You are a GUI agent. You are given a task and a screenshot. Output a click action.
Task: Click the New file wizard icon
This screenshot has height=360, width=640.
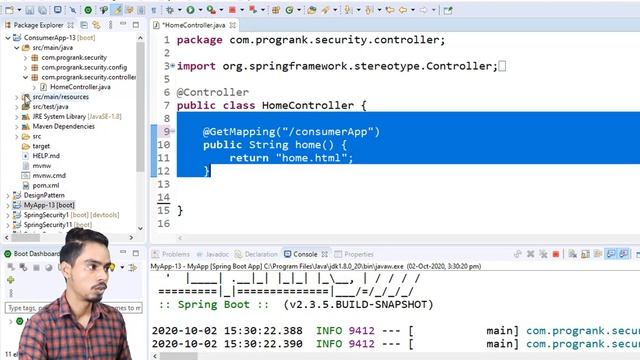(9, 10)
